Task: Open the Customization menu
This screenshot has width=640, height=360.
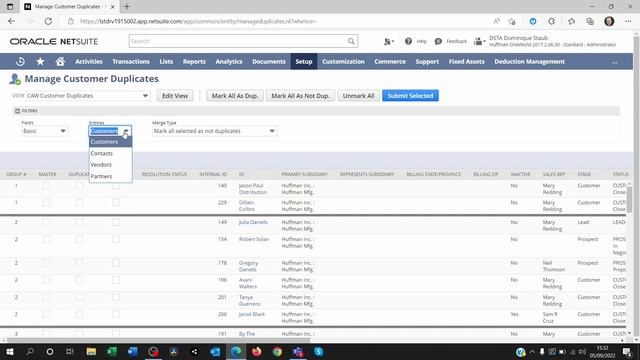Action: pos(343,62)
